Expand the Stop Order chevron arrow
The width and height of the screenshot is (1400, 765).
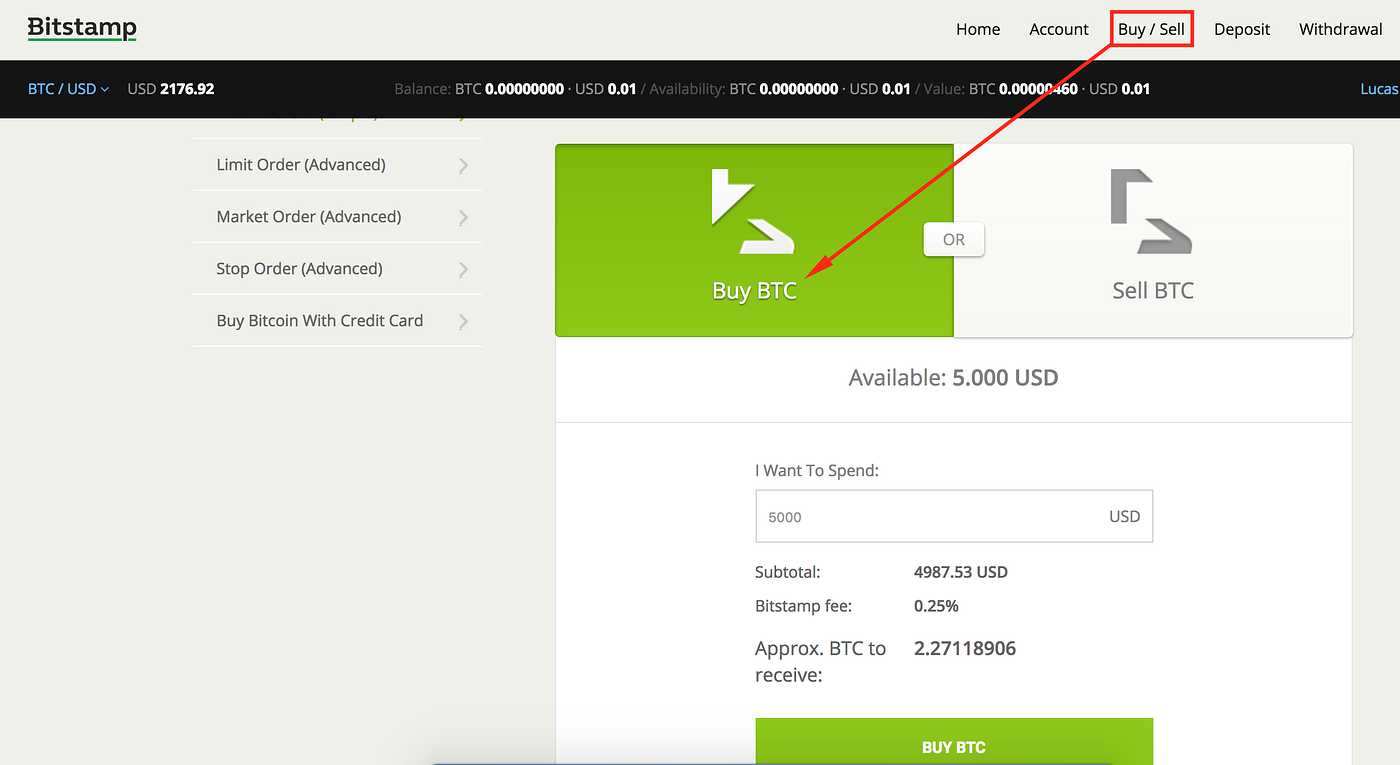[x=463, y=270]
